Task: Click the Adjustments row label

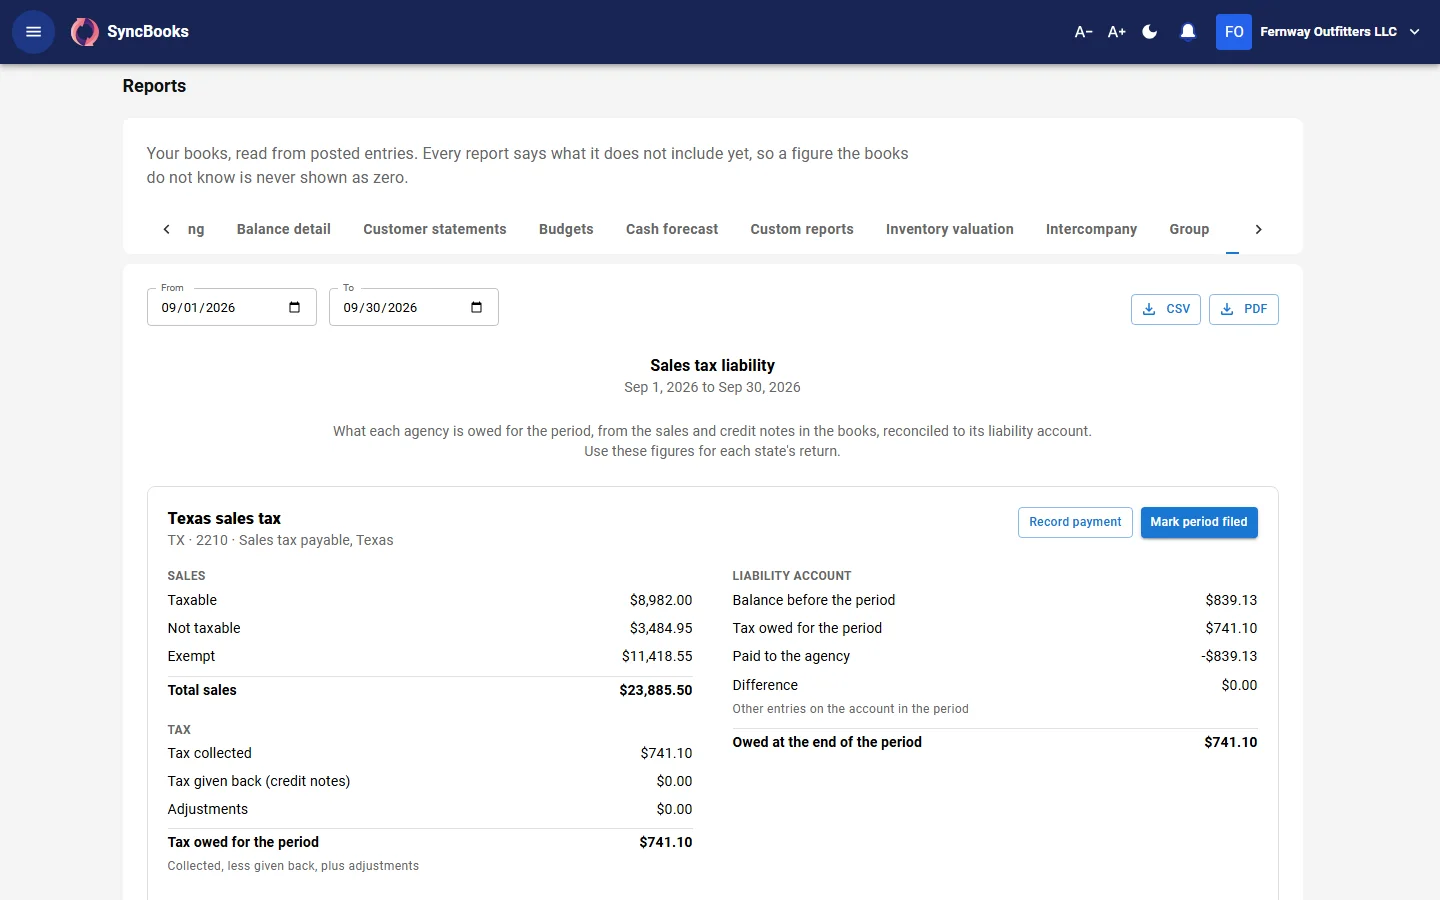Action: 208,809
